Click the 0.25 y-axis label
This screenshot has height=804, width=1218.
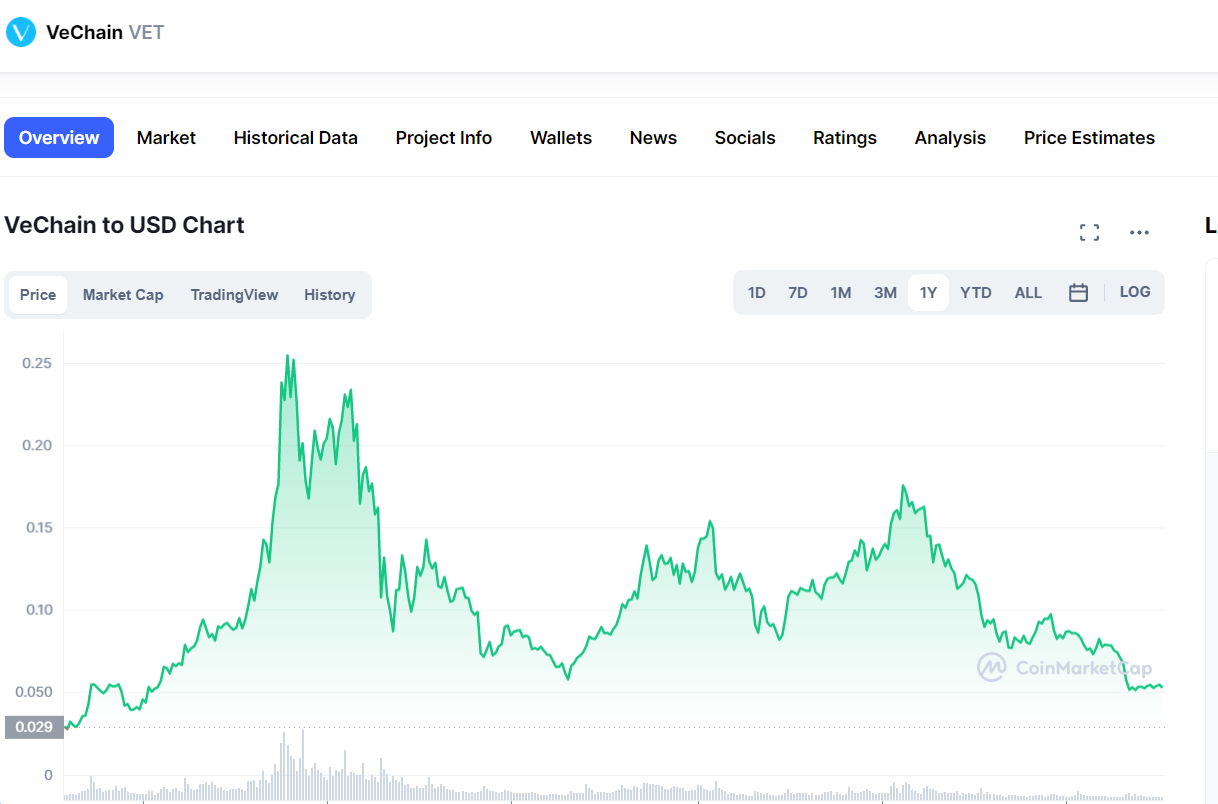coord(37,363)
